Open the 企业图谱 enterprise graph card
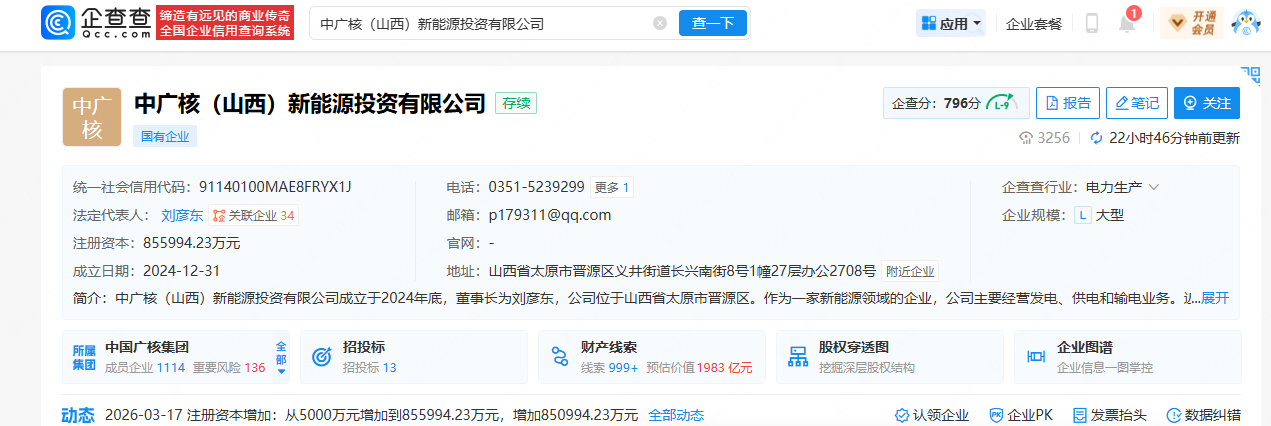This screenshot has width=1271, height=426. pos(1127,357)
